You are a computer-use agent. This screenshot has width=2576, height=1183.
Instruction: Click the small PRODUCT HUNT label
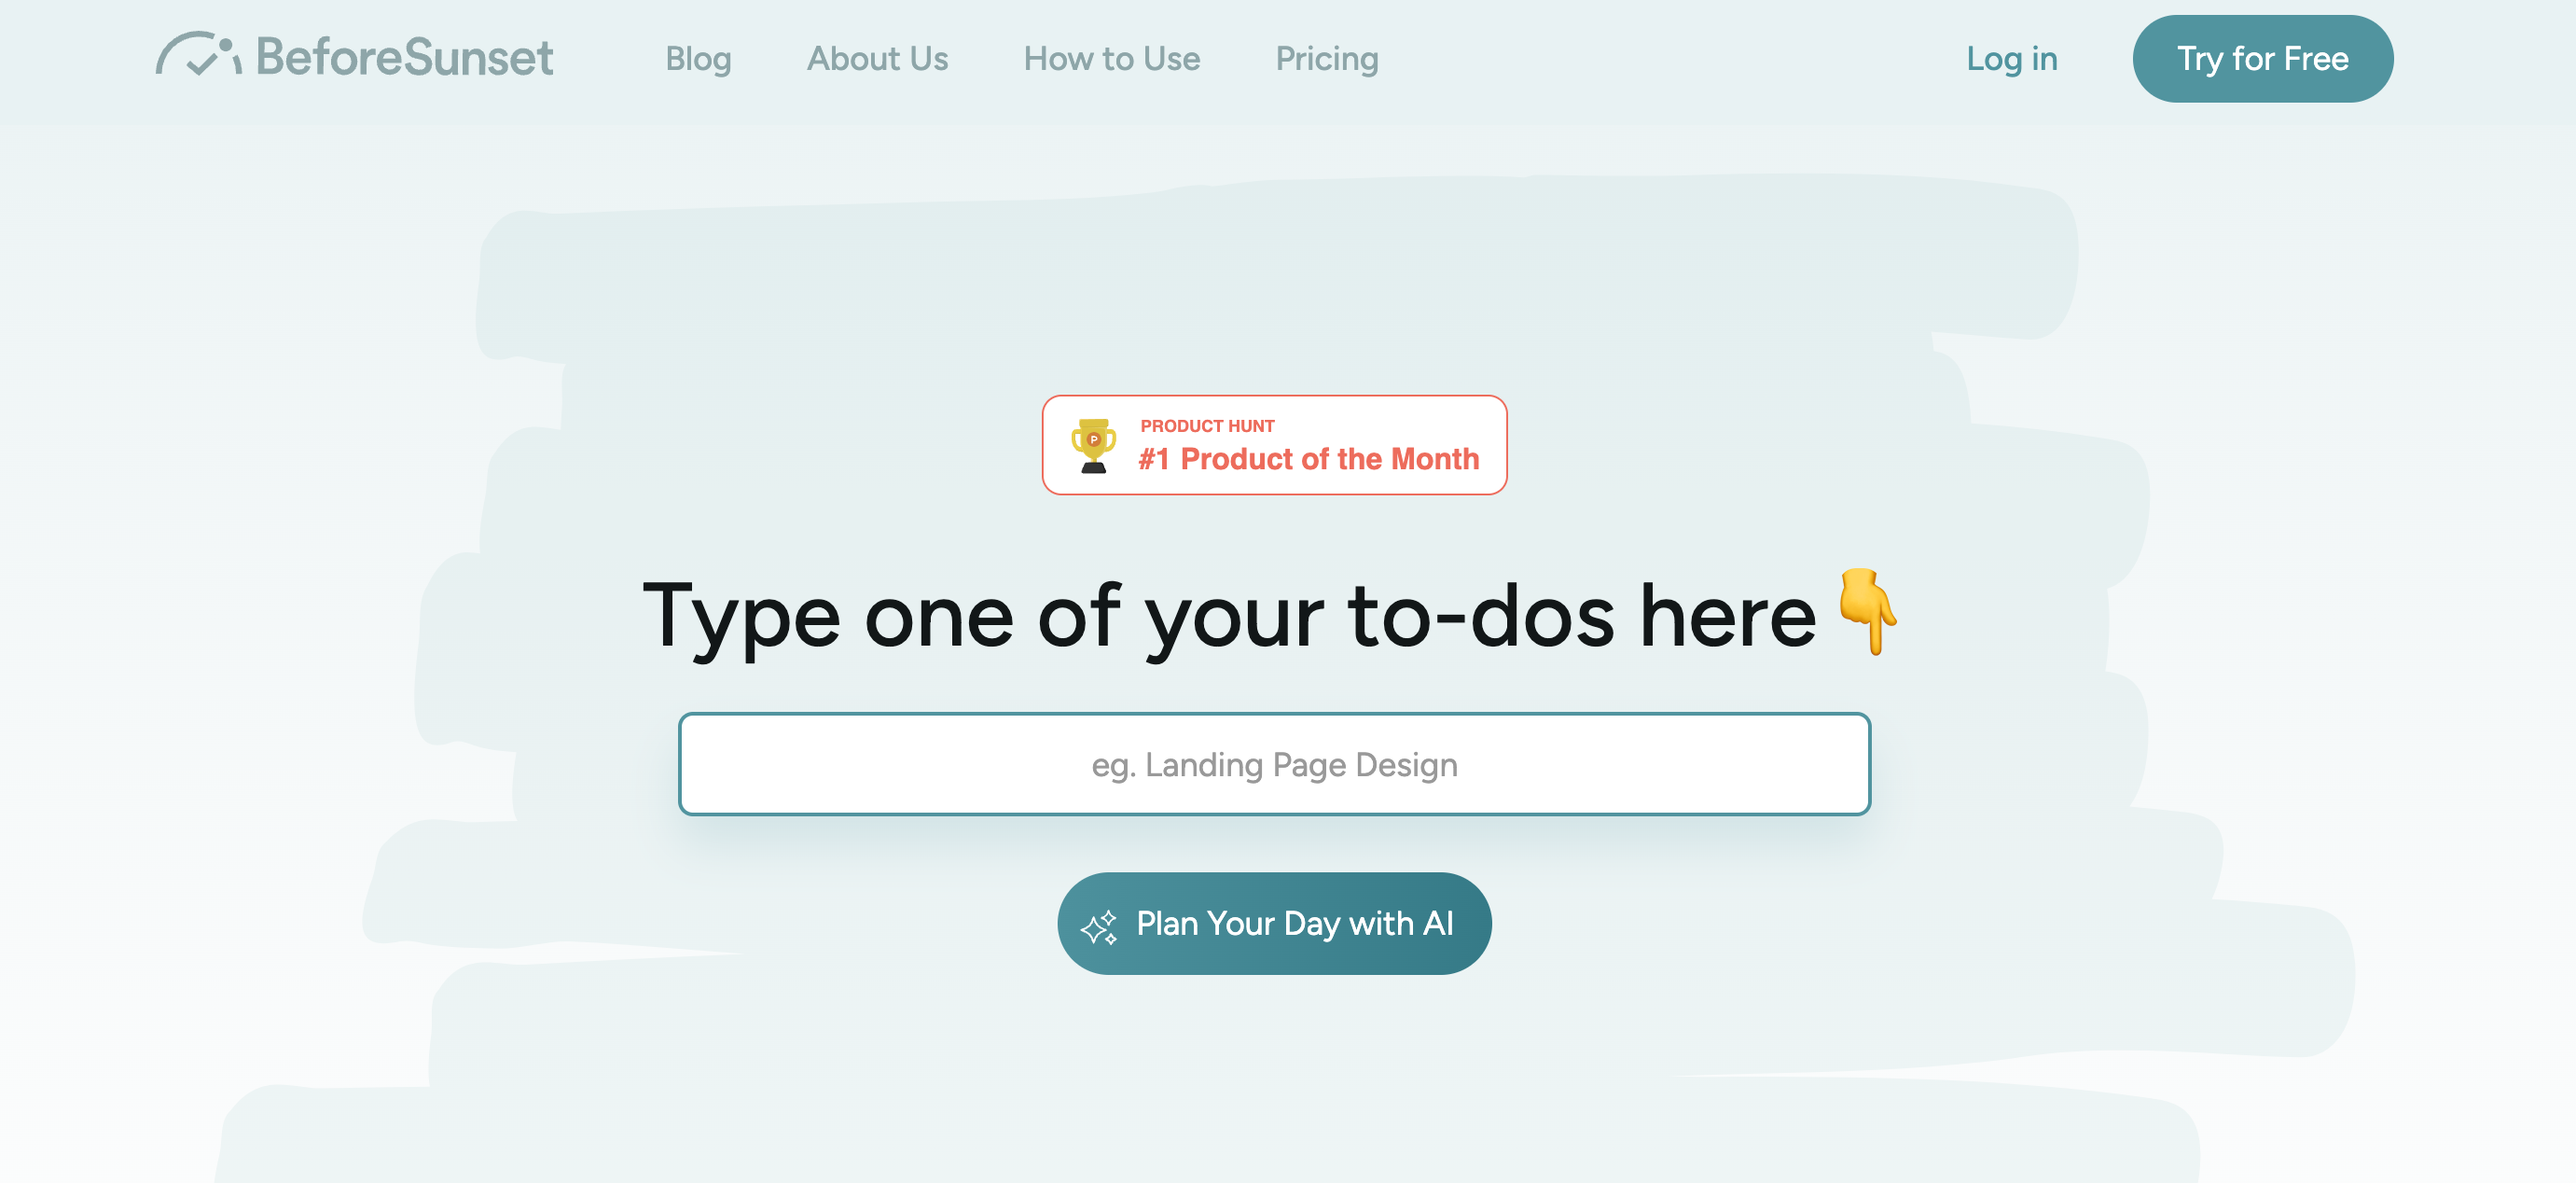pos(1207,426)
